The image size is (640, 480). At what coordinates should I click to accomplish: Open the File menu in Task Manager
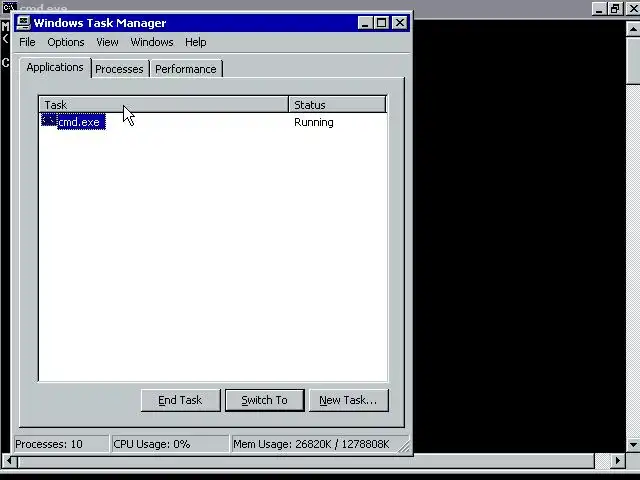coord(27,42)
